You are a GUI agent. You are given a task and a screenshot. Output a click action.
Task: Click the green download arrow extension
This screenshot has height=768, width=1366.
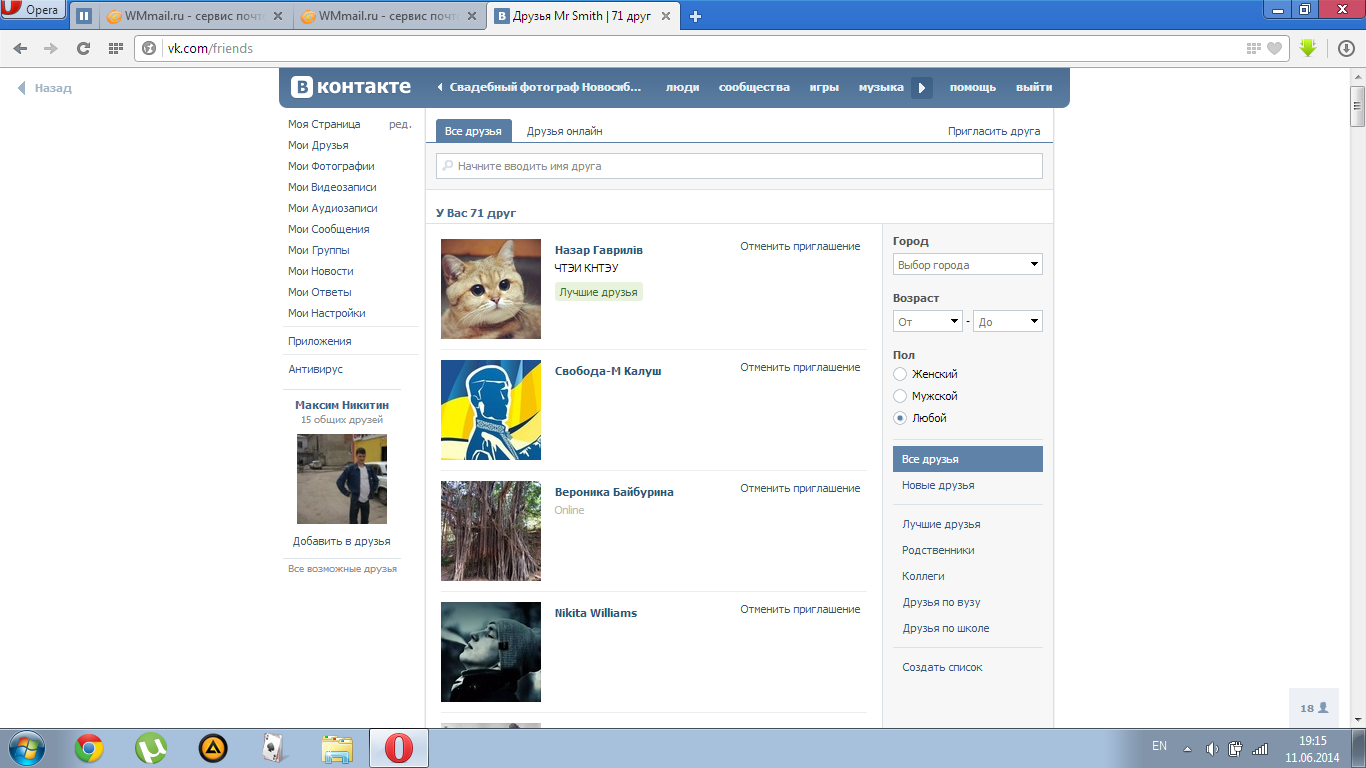pyautogui.click(x=1308, y=48)
